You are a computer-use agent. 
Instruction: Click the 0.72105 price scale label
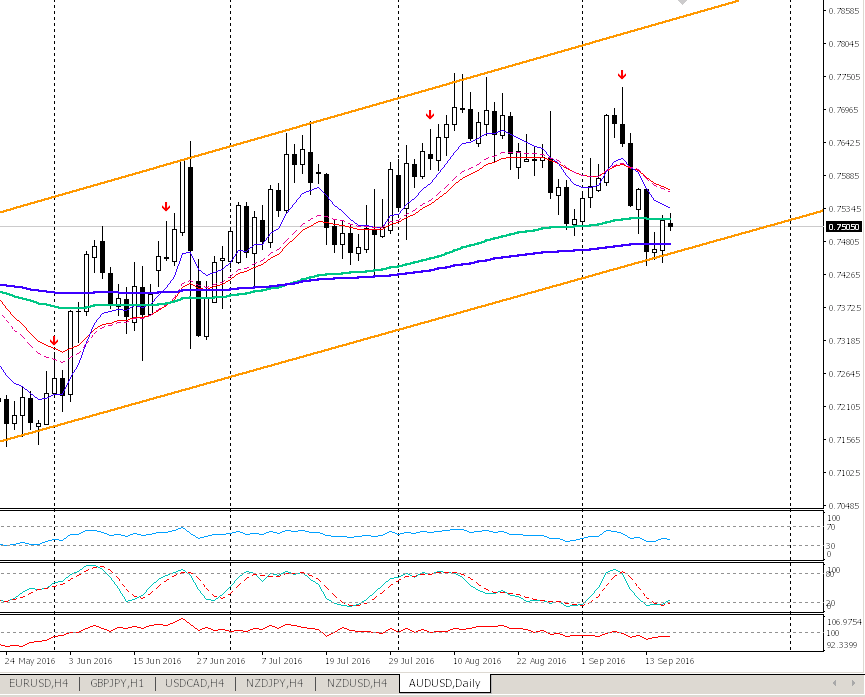coord(844,407)
